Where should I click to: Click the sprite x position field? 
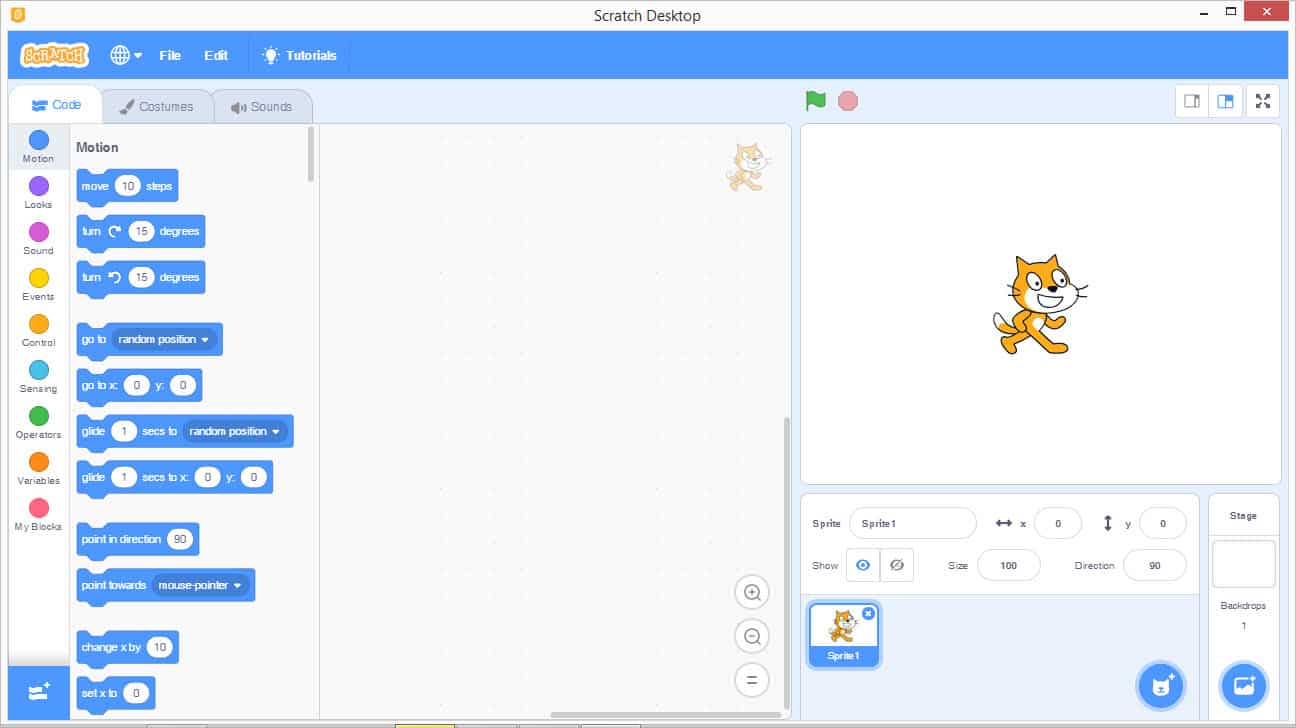click(1058, 523)
